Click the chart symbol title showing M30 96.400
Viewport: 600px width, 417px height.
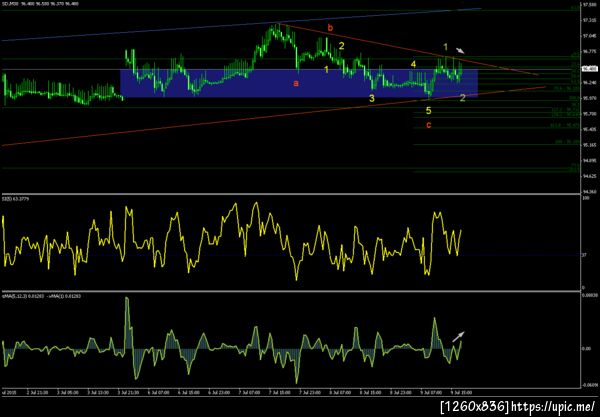(40, 3)
